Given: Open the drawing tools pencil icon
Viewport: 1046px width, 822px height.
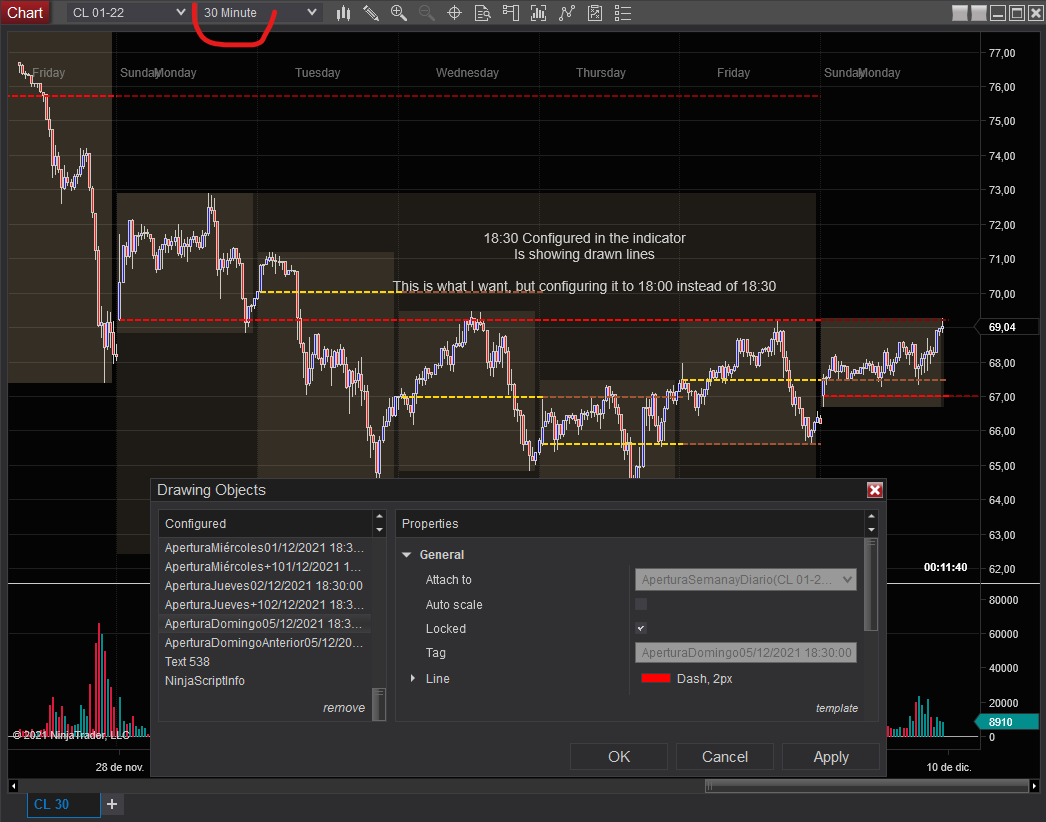Looking at the screenshot, I should click(372, 13).
